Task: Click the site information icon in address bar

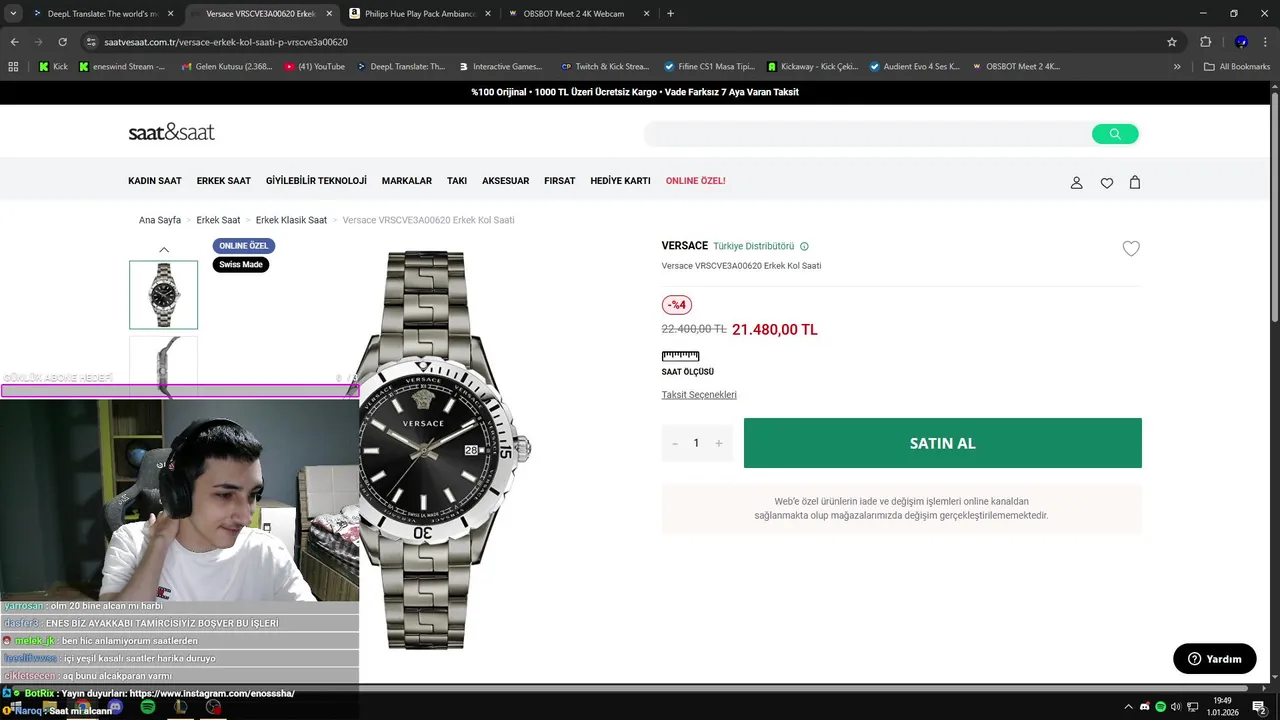Action: pyautogui.click(x=91, y=42)
